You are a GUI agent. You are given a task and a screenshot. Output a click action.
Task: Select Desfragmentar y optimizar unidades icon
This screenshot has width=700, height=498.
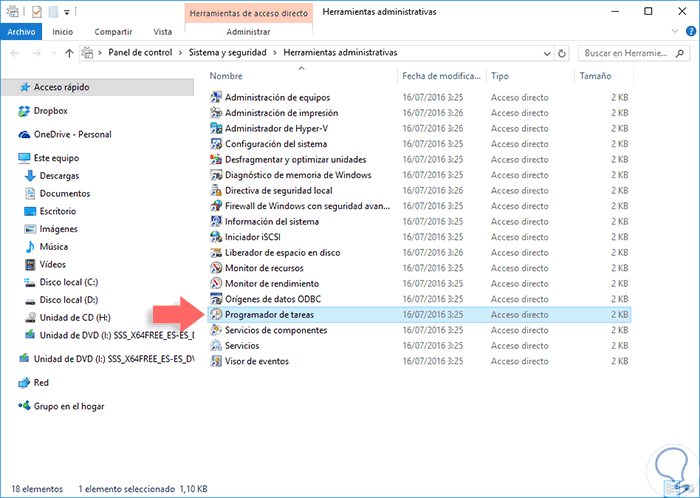216,159
